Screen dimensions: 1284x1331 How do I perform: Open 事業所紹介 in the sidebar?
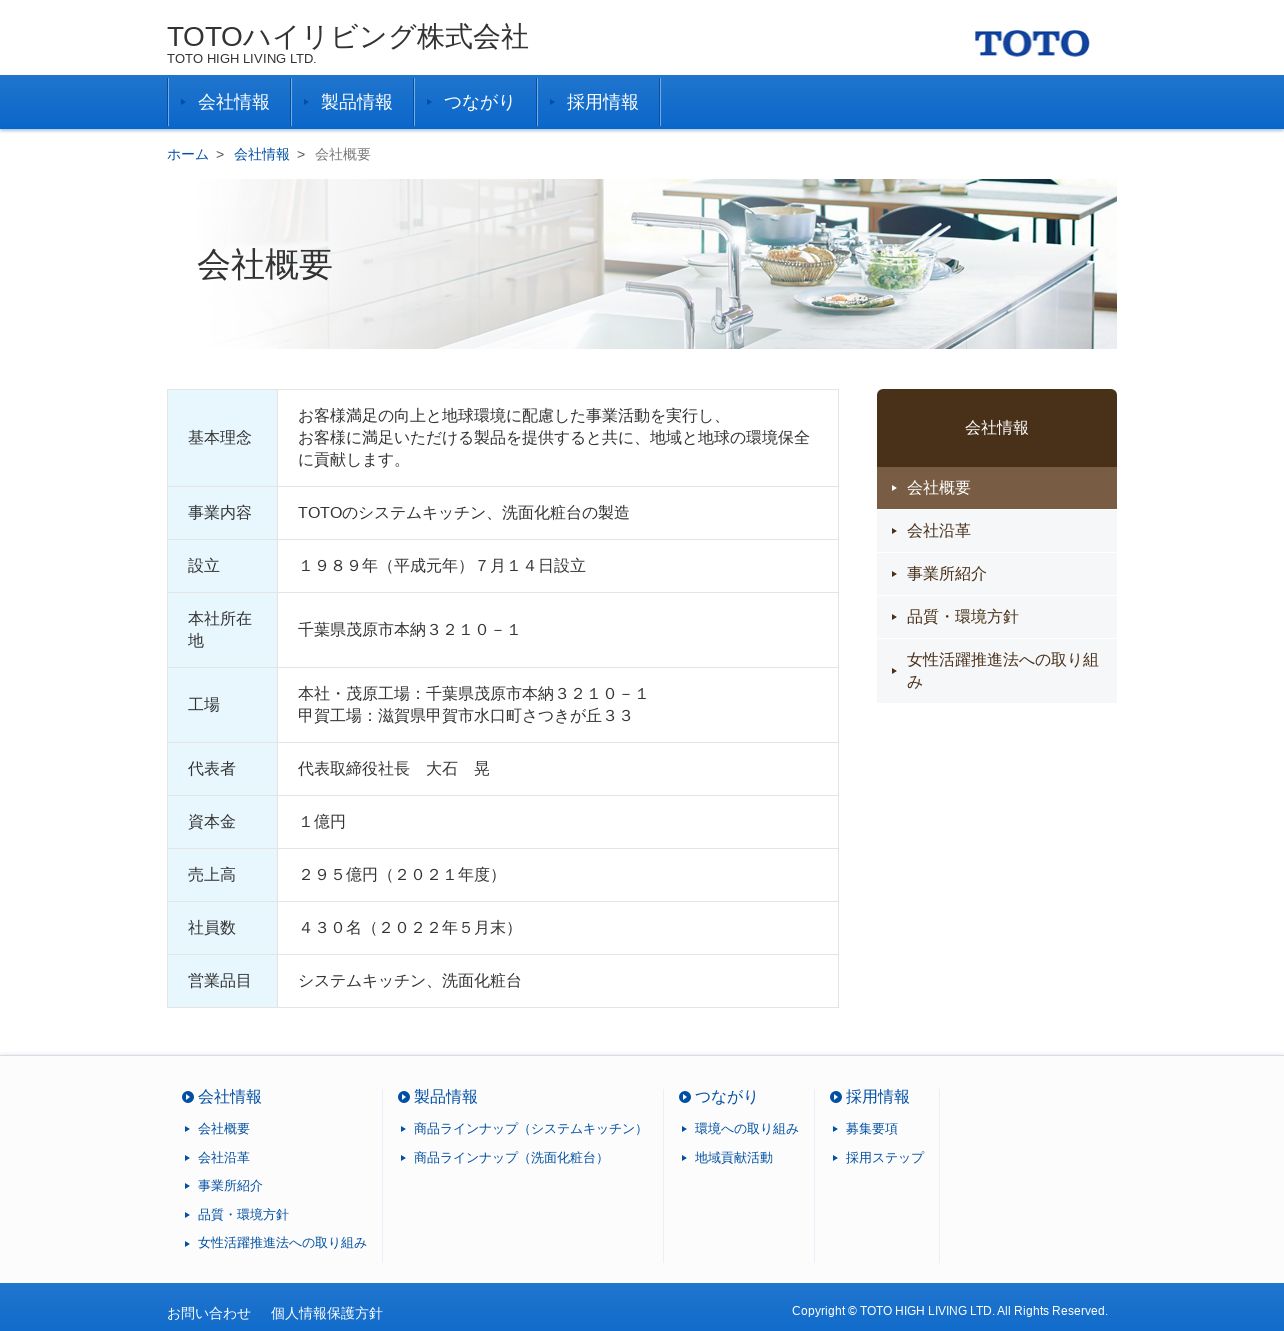tap(997, 574)
